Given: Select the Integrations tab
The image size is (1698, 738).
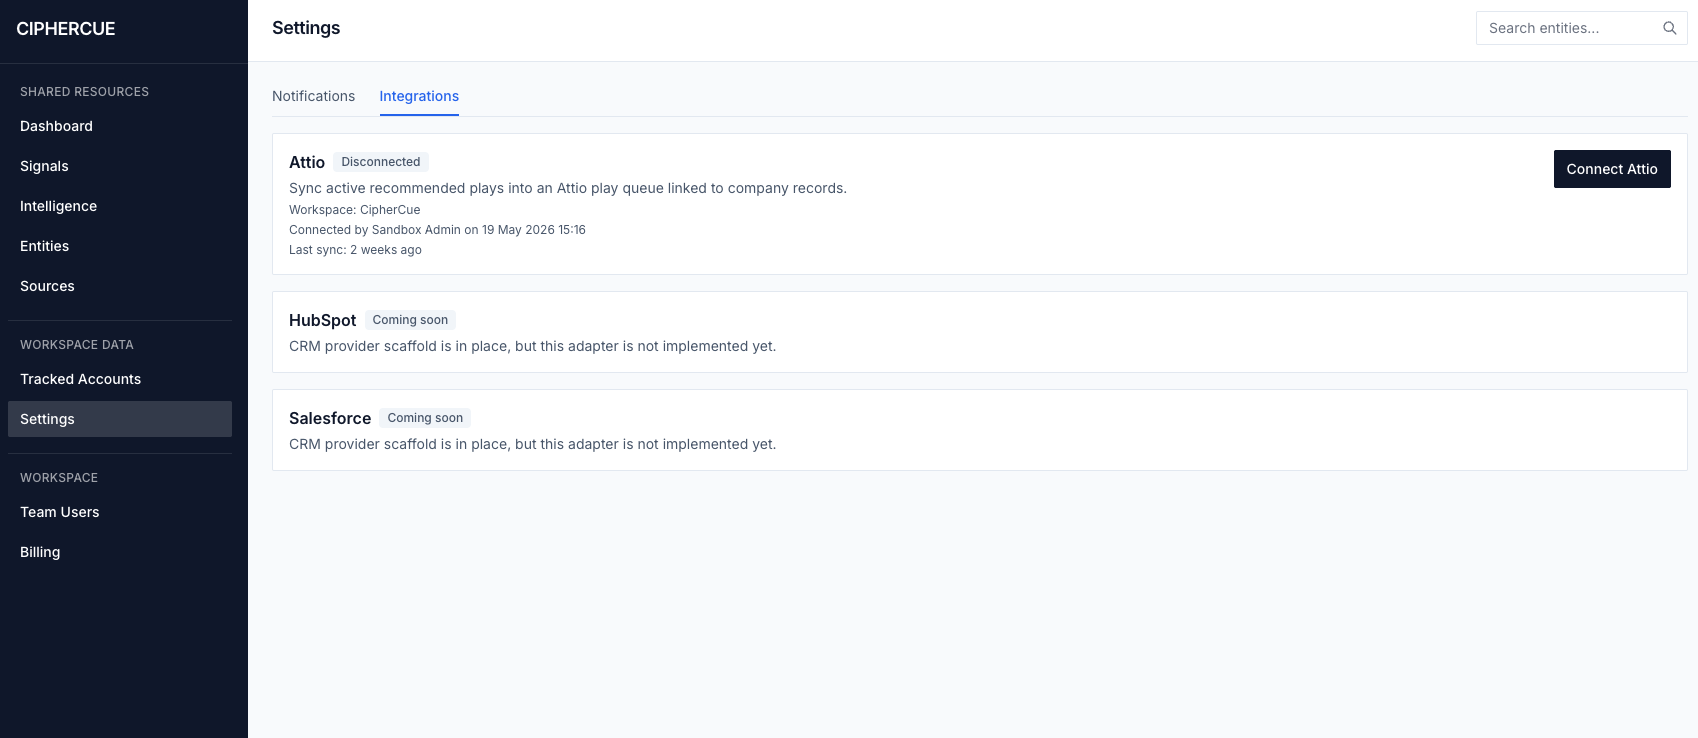Looking at the screenshot, I should (419, 96).
